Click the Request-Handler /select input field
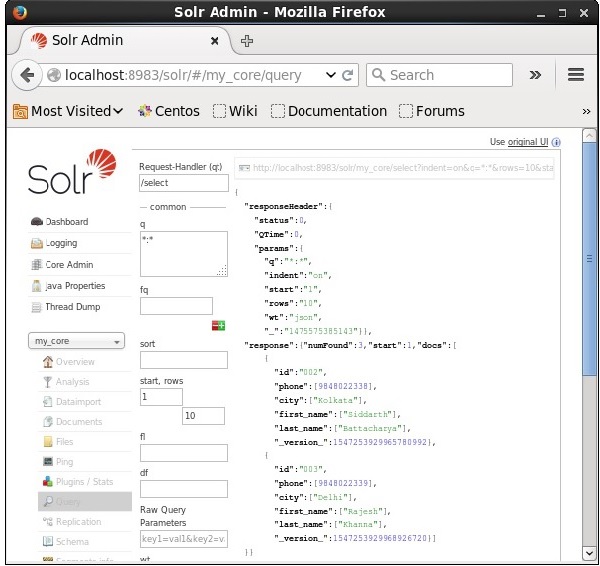This screenshot has width=600, height=566. pyautogui.click(x=183, y=183)
